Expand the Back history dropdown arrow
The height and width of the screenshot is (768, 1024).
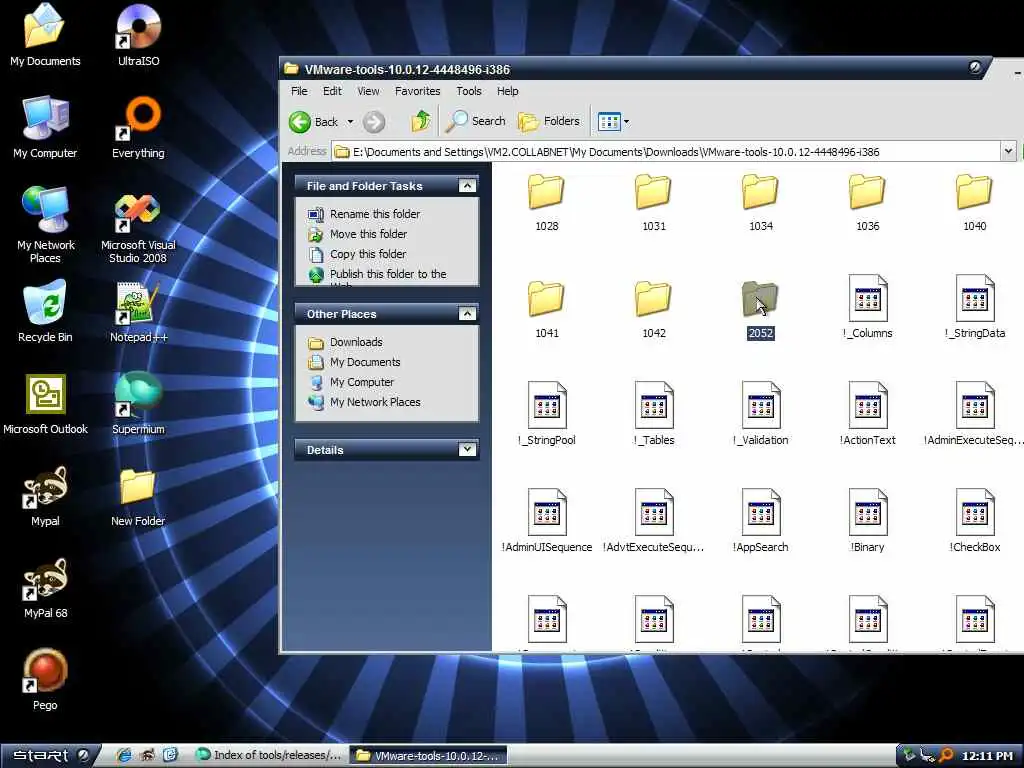point(350,121)
